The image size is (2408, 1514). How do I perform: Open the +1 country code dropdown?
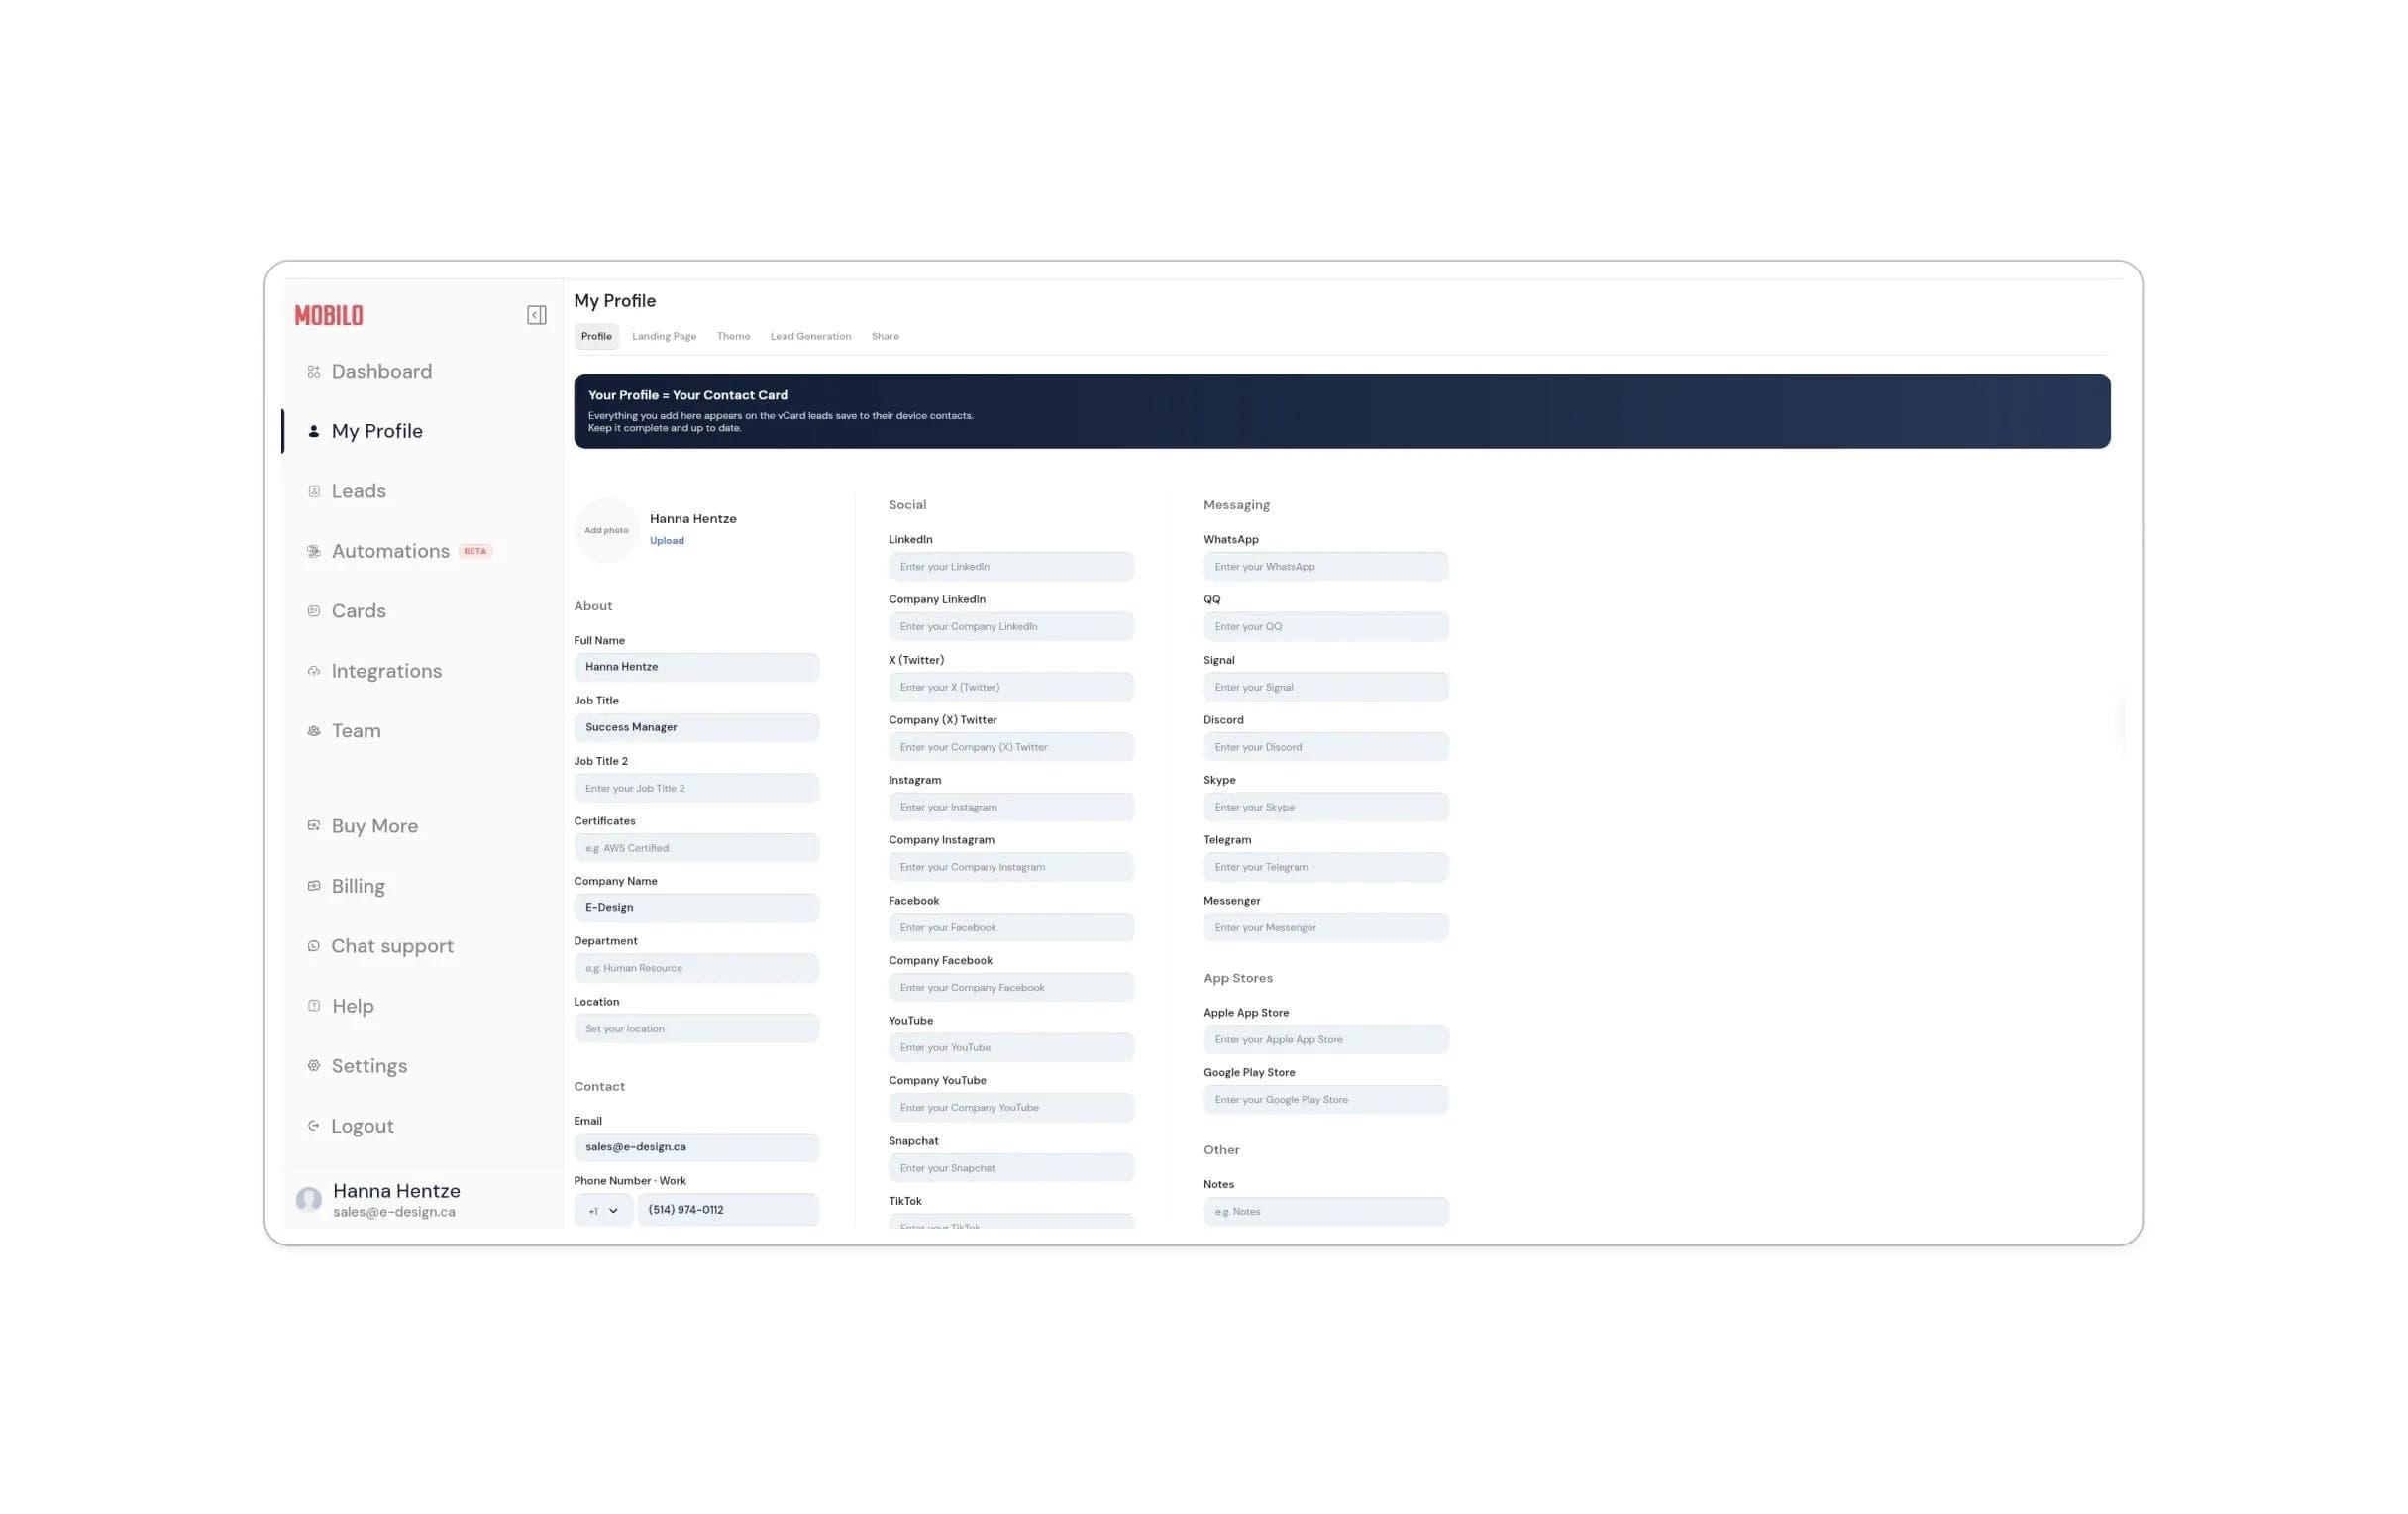tap(603, 1210)
